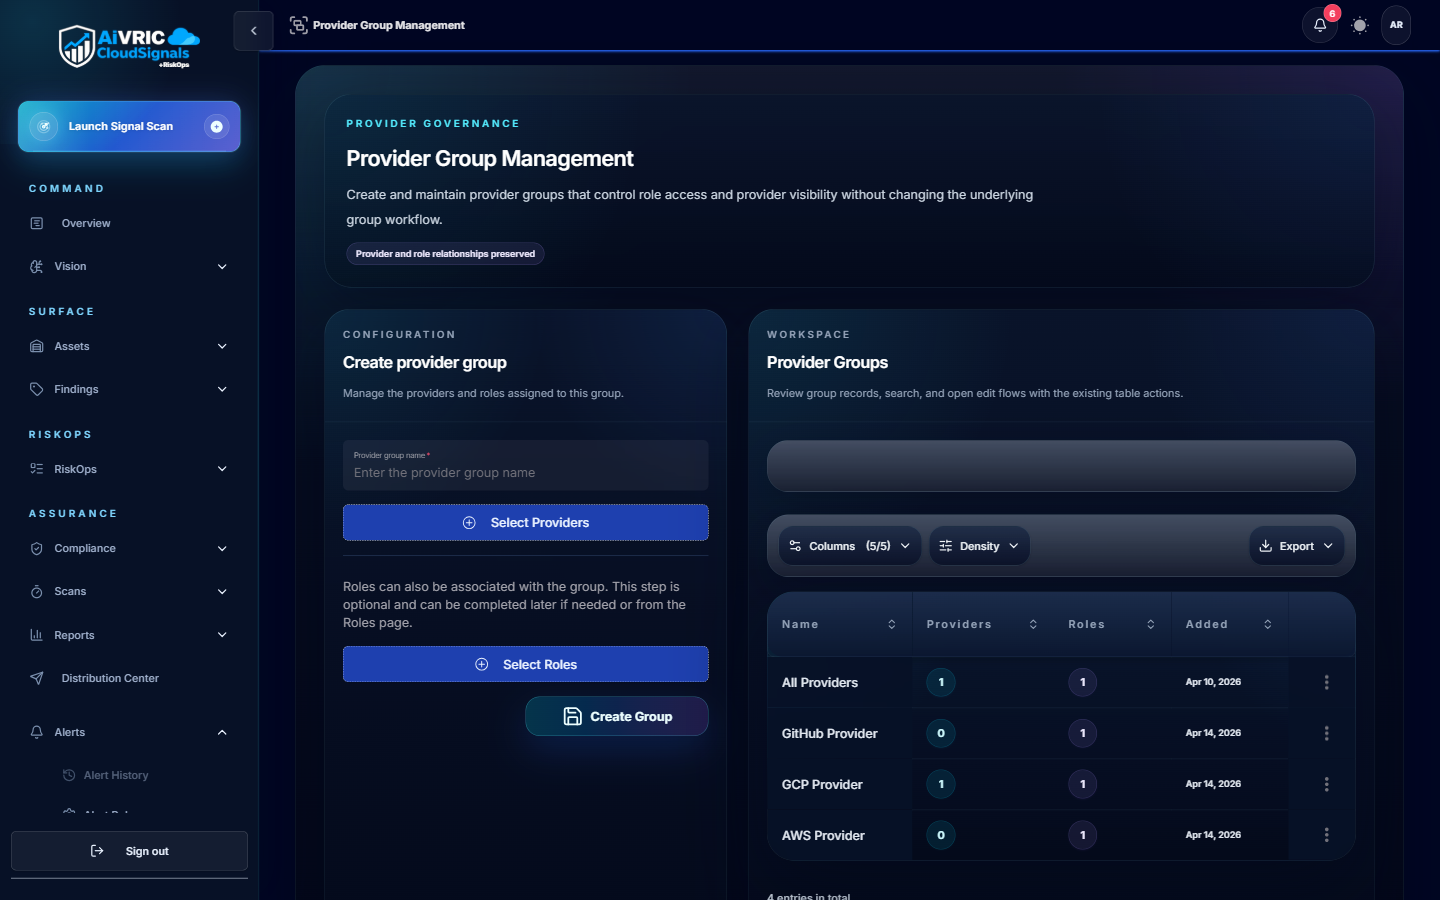
Task: Click the Provider and role relationships preserved badge
Action: point(445,254)
